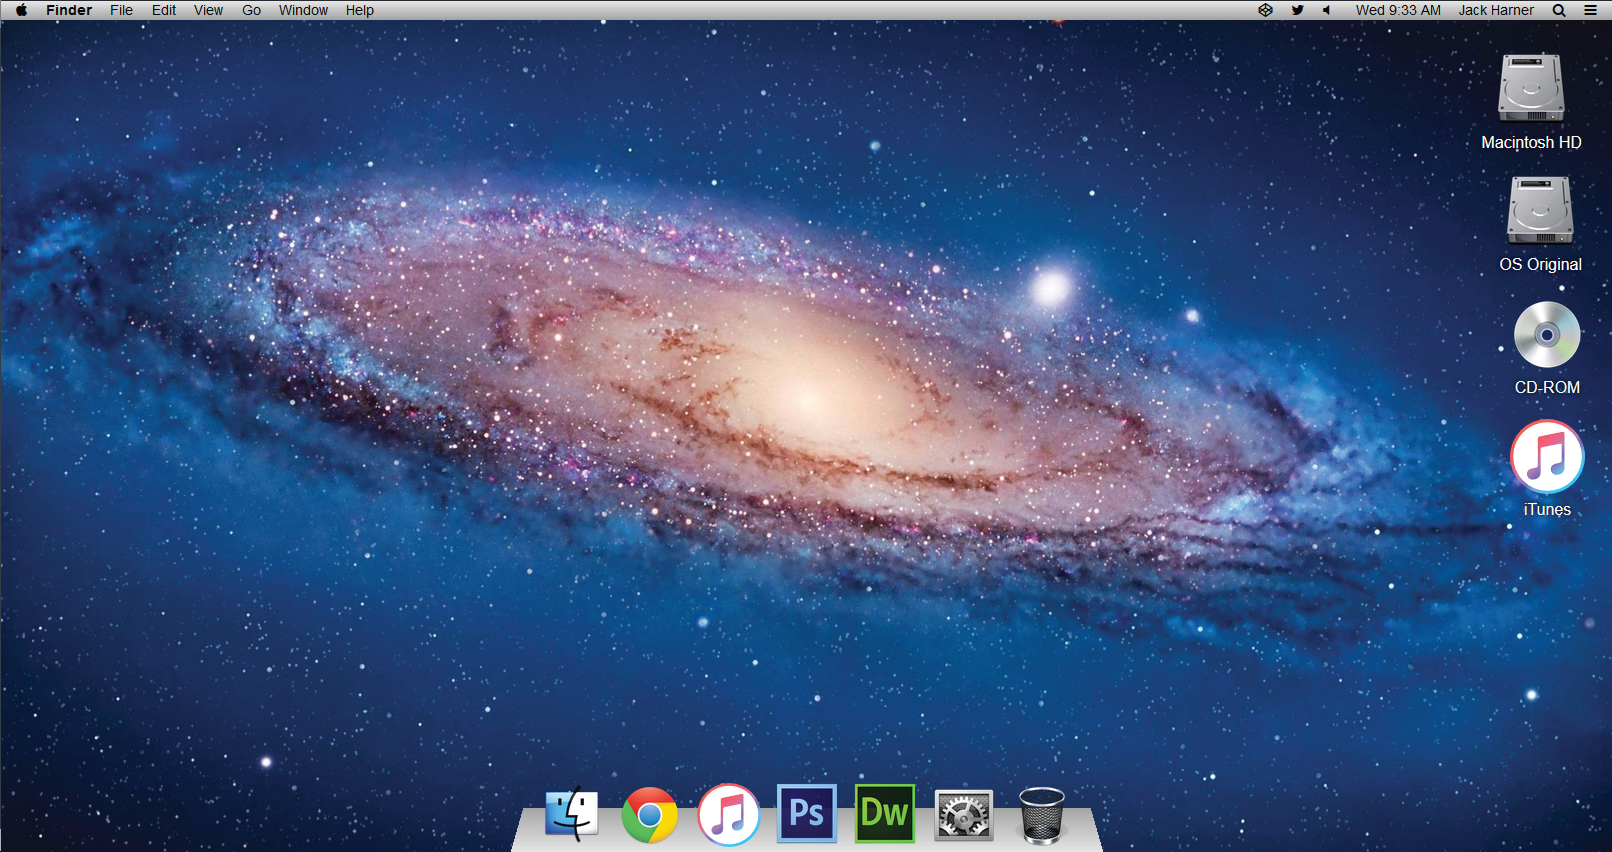Click the CD-ROM label text
Image resolution: width=1612 pixels, height=852 pixels.
(1547, 387)
